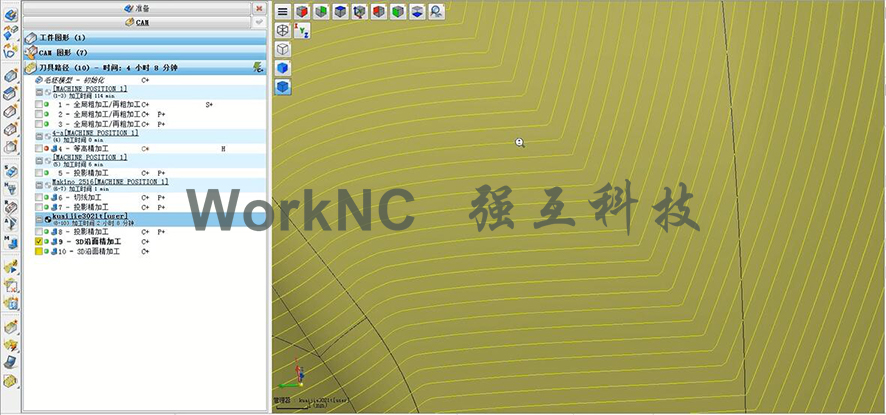This screenshot has height=415, width=886.
Task: Collapse the (1-3) MACHINE POSITION 1 group
Action: pyautogui.click(x=39, y=92)
